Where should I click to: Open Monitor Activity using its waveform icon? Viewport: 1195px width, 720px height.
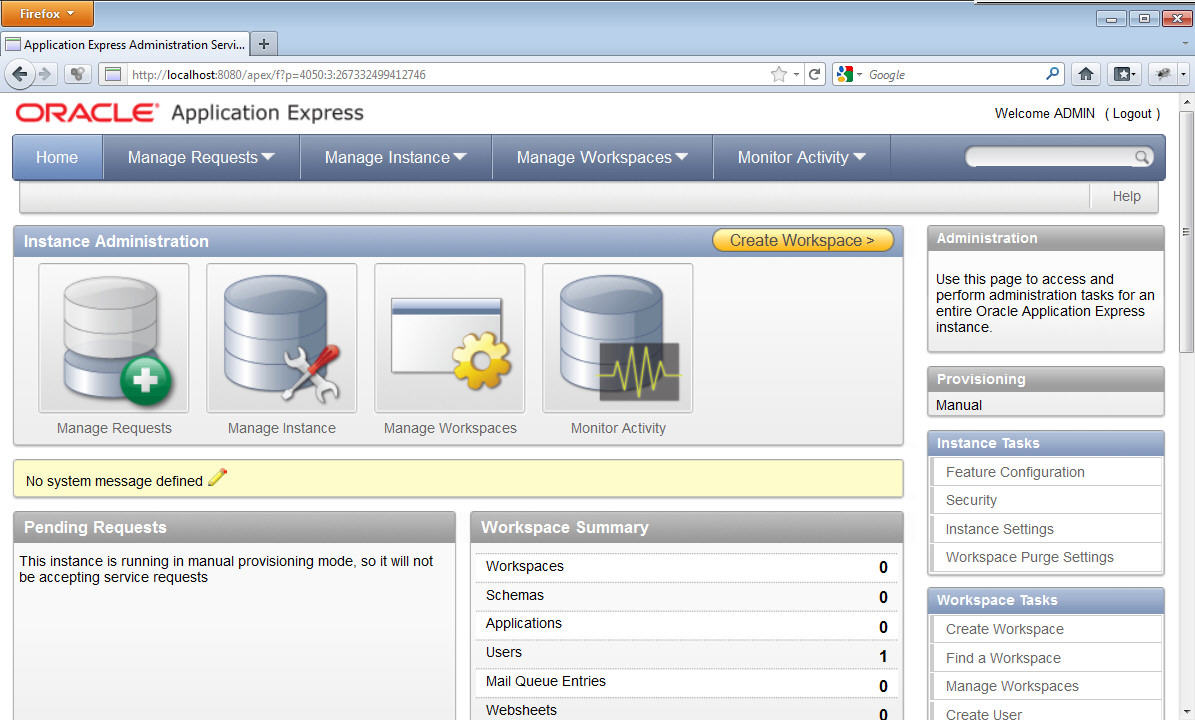tap(617, 338)
